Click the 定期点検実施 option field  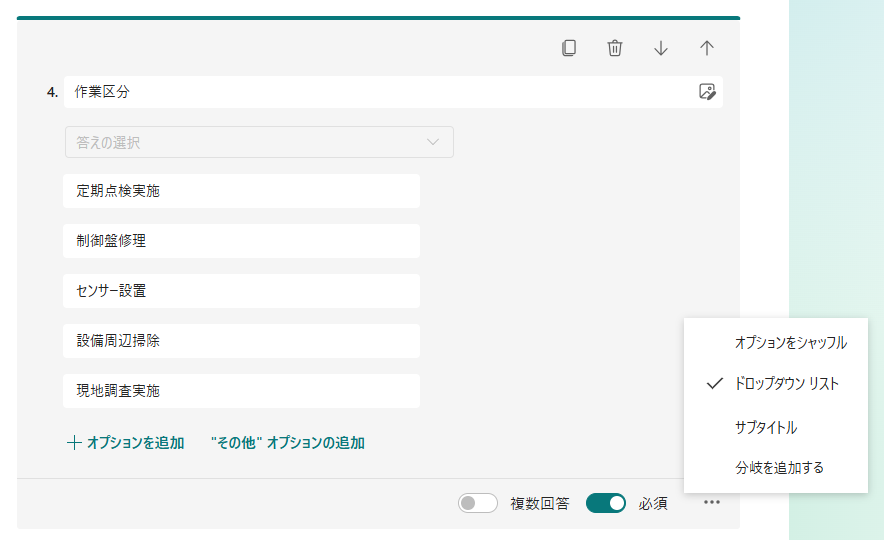click(x=241, y=191)
